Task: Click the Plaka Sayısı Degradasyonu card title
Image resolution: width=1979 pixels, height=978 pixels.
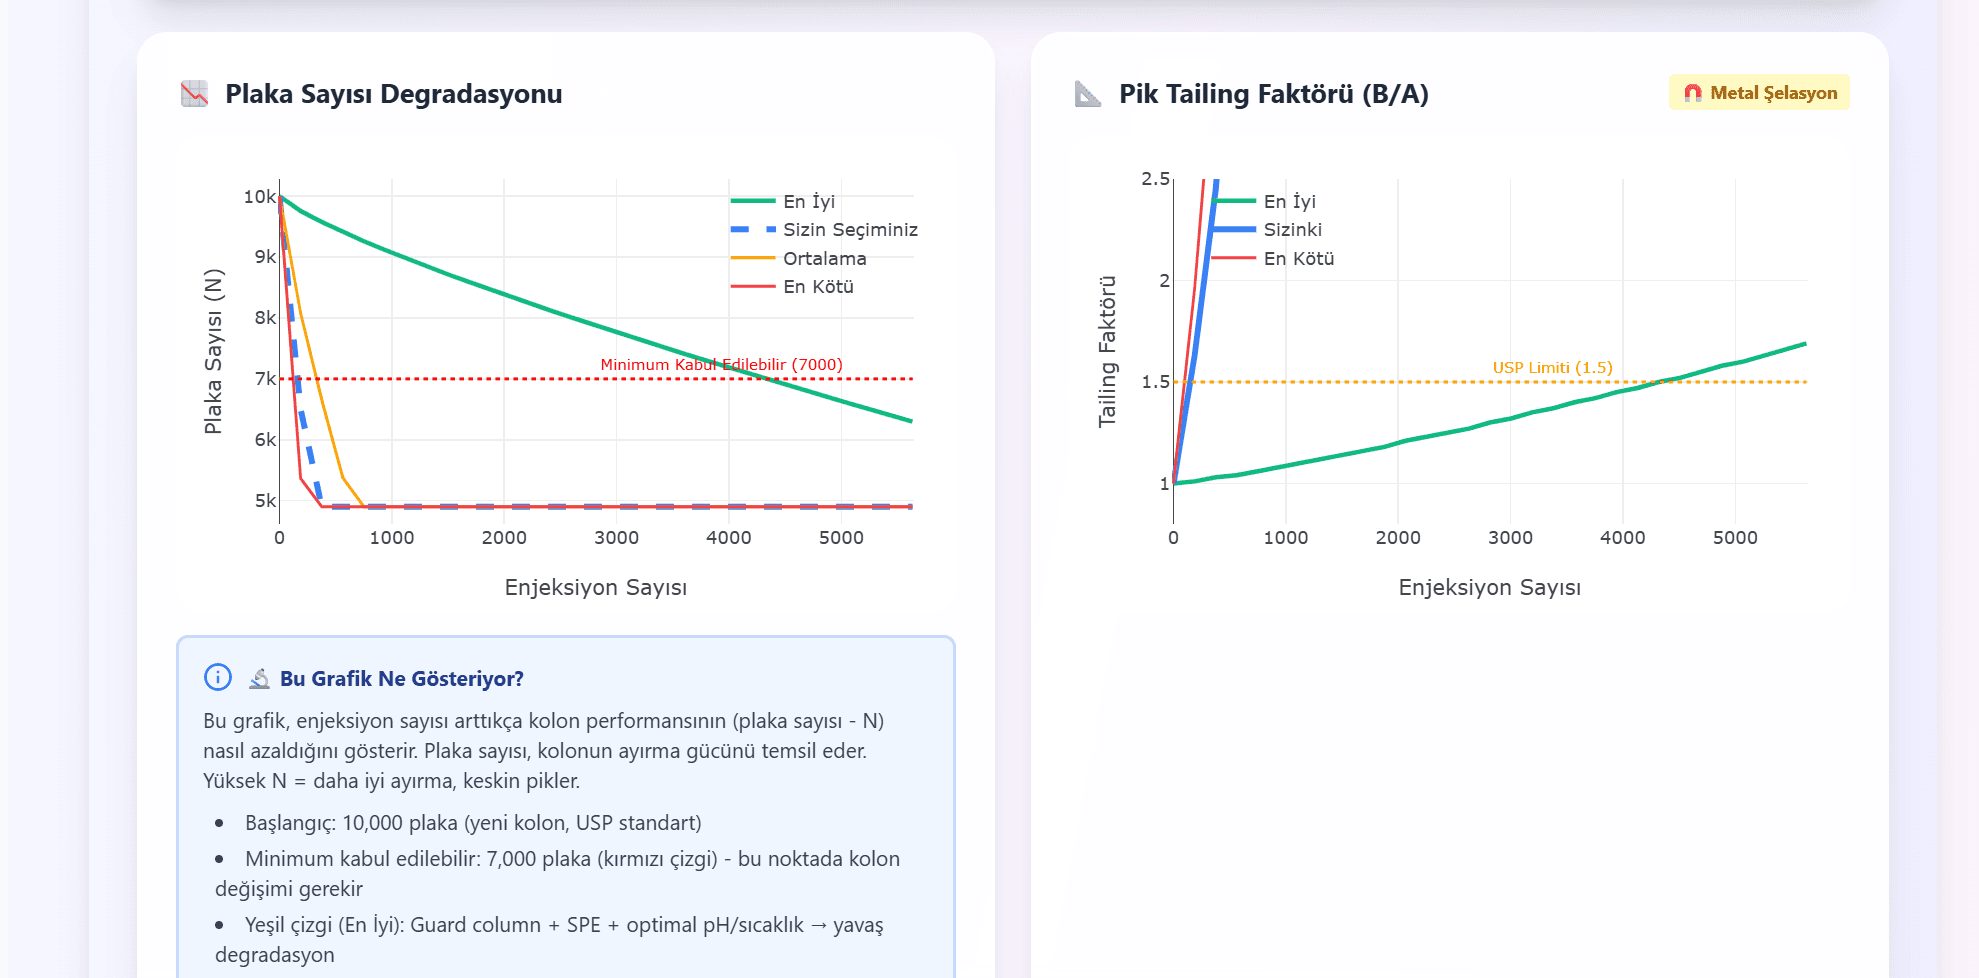Action: (393, 94)
